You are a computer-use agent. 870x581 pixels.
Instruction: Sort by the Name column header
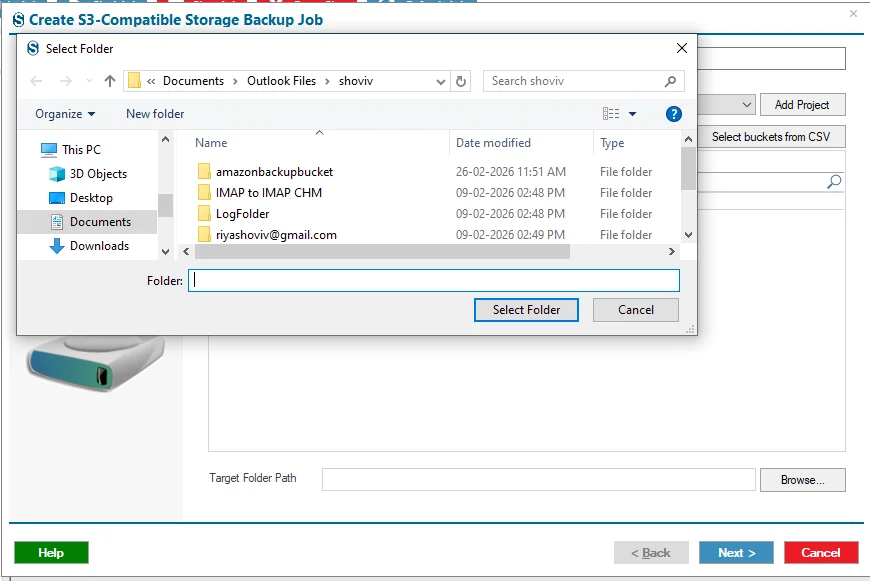(211, 143)
